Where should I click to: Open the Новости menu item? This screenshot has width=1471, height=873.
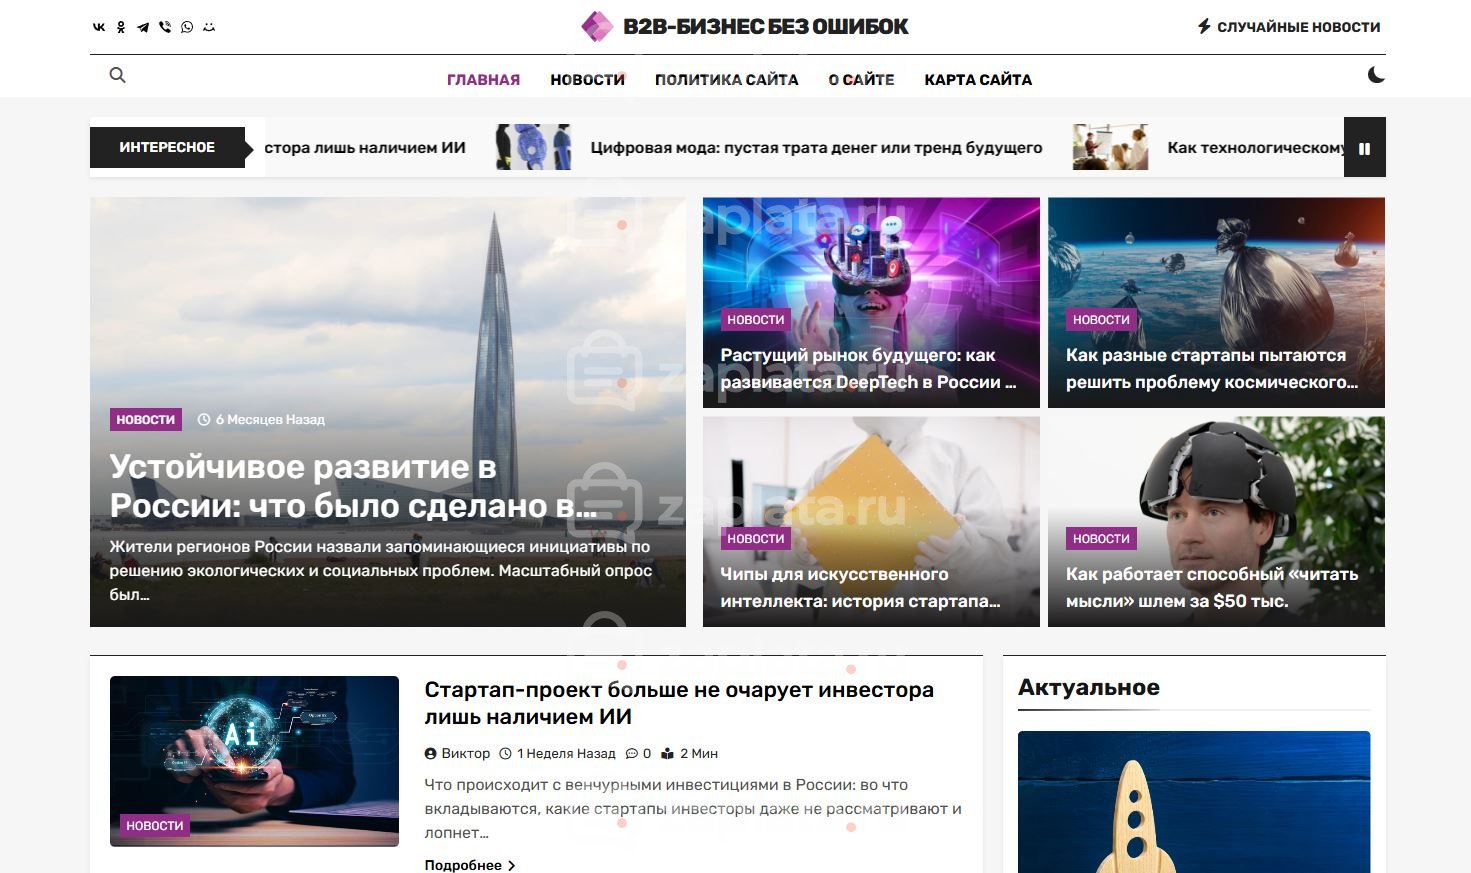pos(587,80)
